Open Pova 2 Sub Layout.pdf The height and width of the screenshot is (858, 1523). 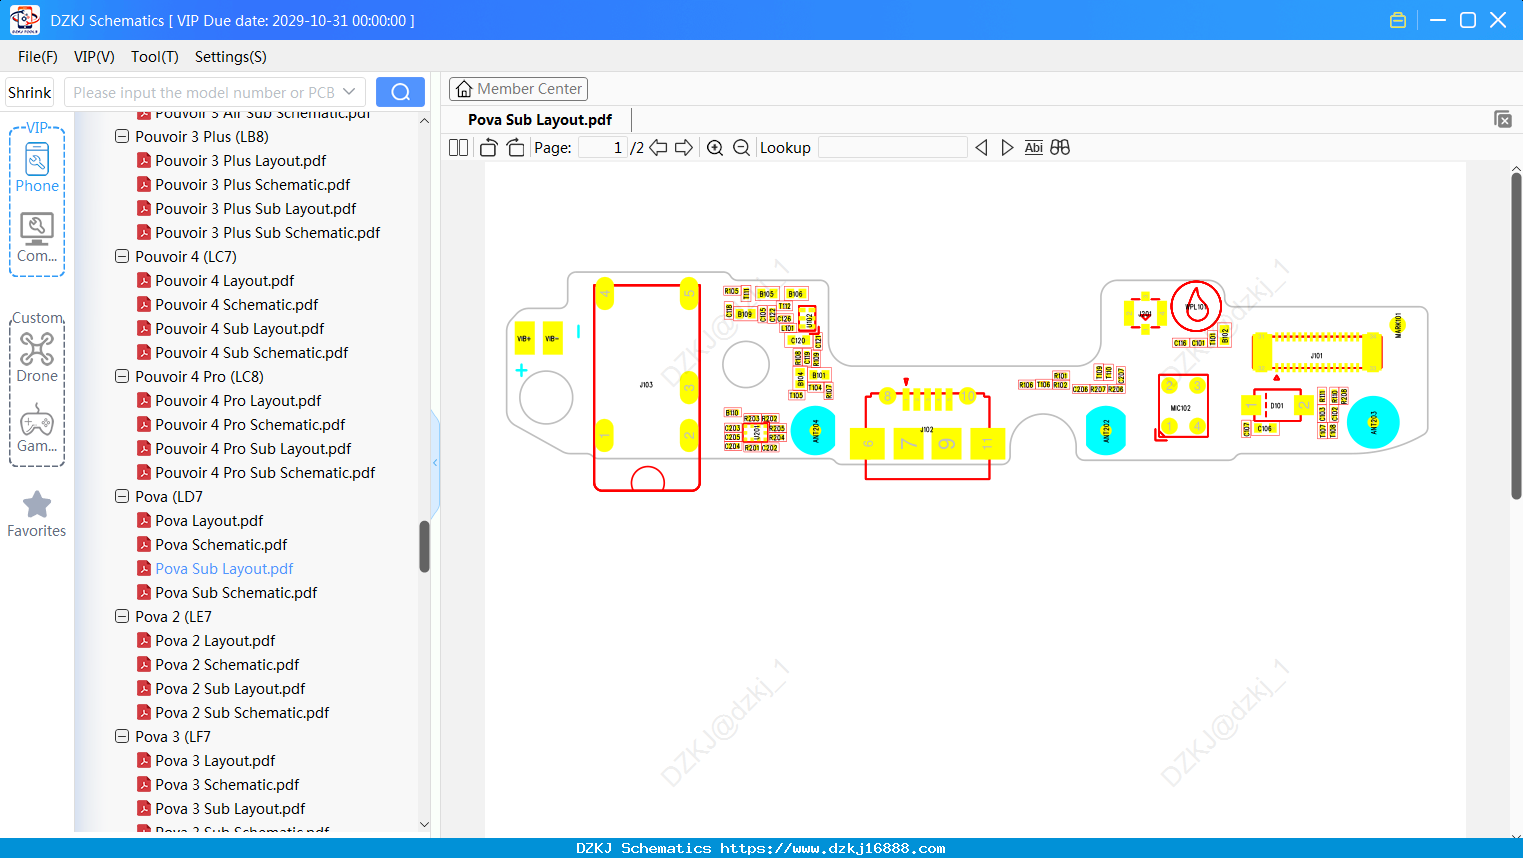pyautogui.click(x=230, y=688)
